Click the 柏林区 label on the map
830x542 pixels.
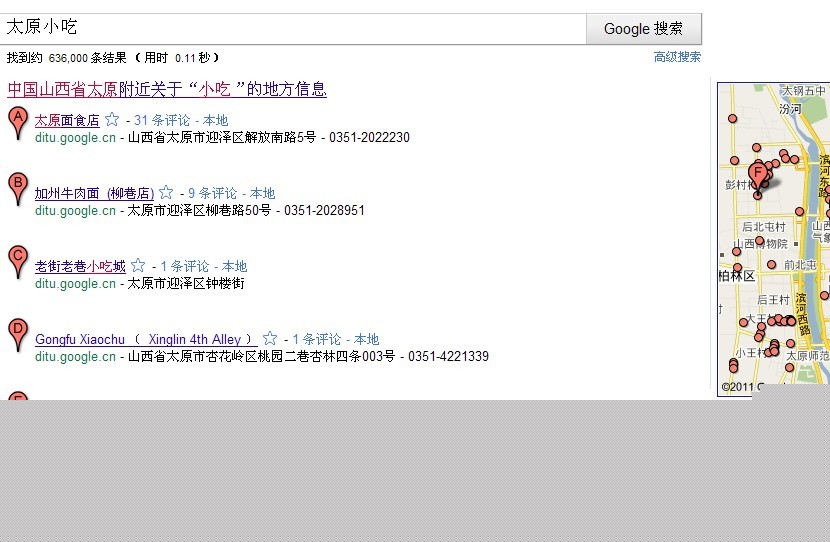(736, 276)
